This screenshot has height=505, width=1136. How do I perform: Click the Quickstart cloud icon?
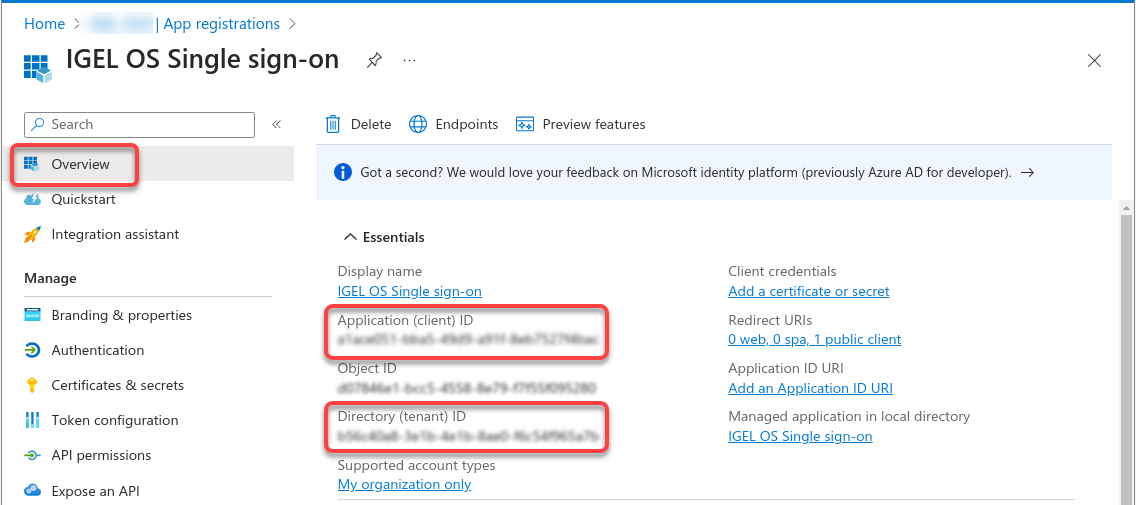pyautogui.click(x=32, y=200)
